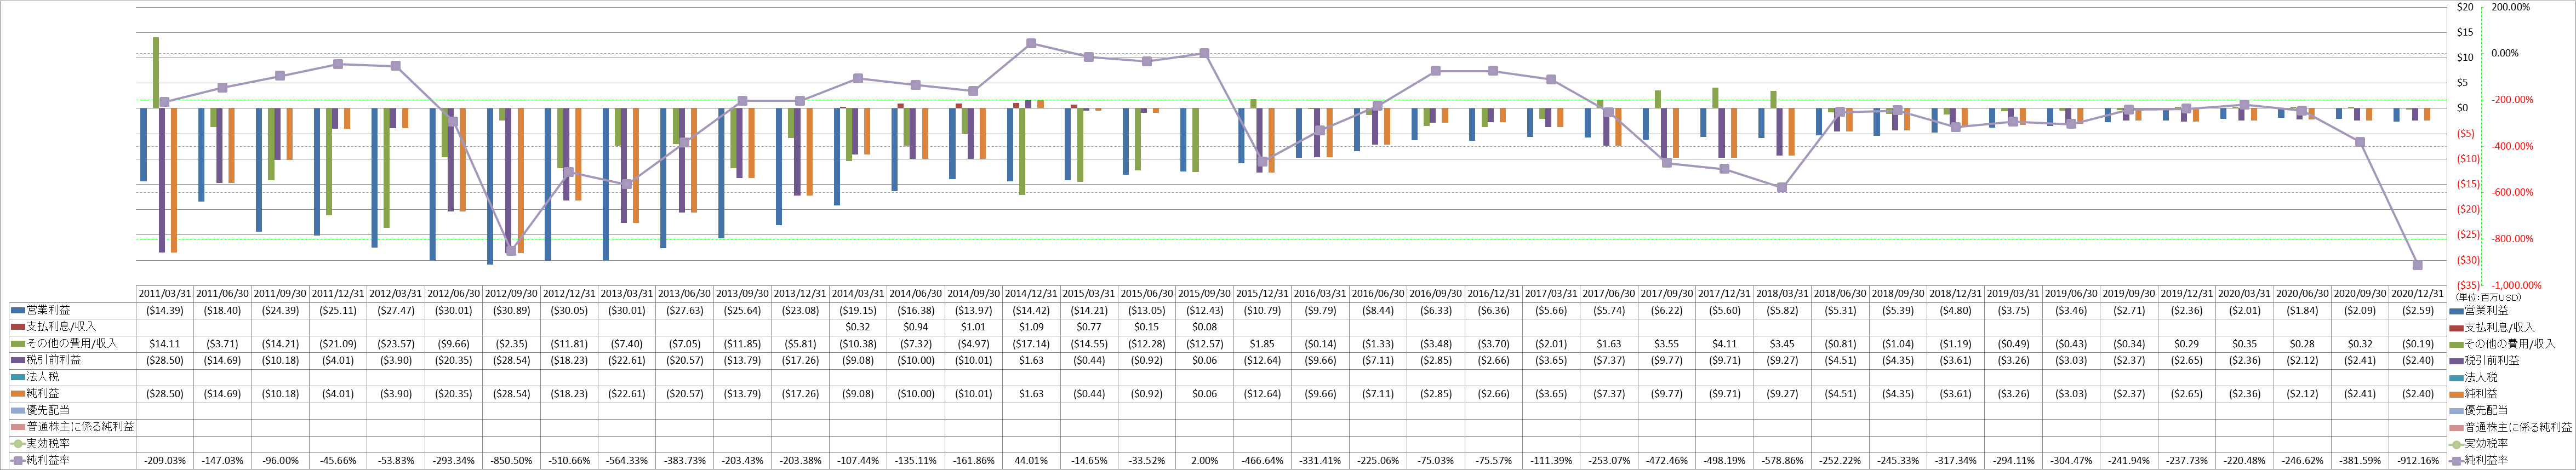Click the tall green bar for 2011/03/31
The image size is (2576, 470).
pos(156,72)
